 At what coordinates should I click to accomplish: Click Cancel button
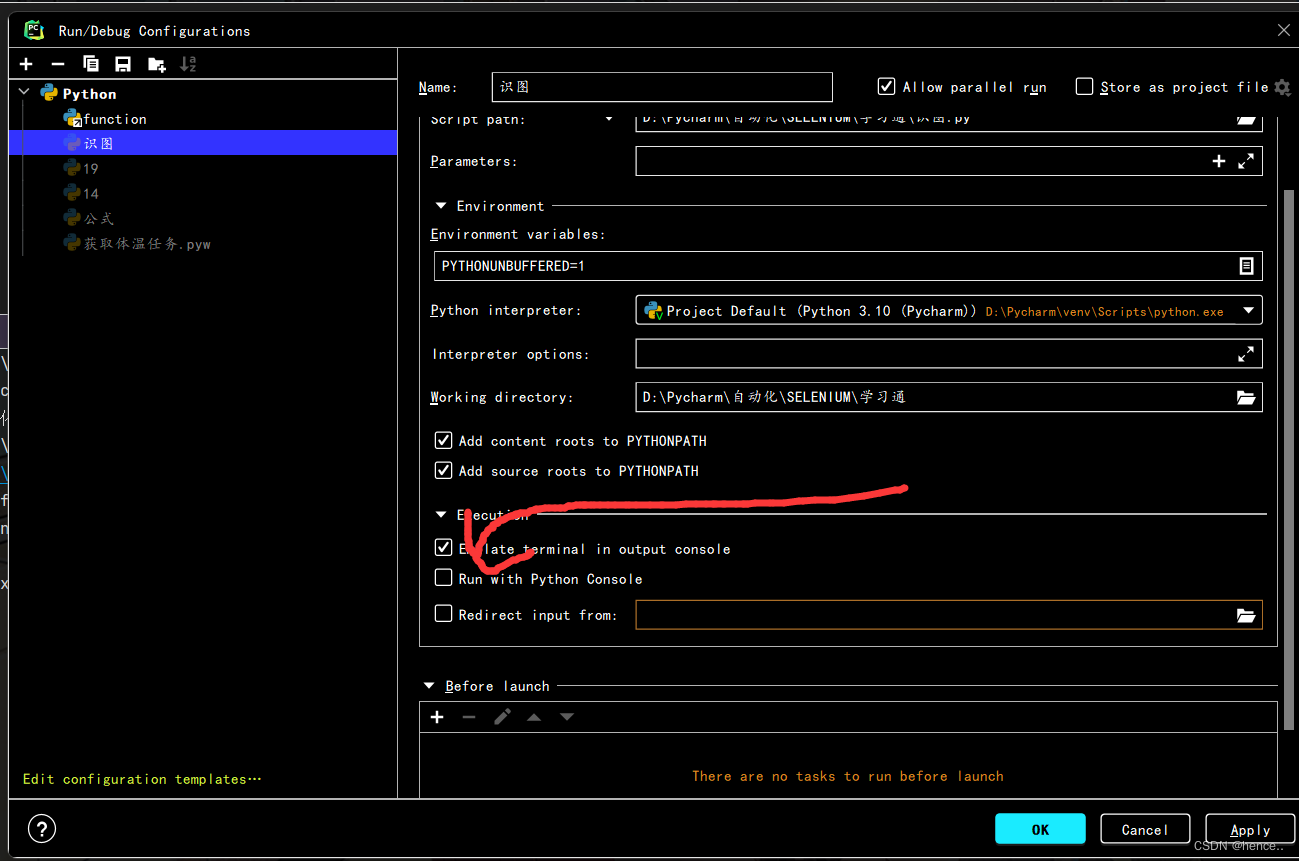point(1145,829)
